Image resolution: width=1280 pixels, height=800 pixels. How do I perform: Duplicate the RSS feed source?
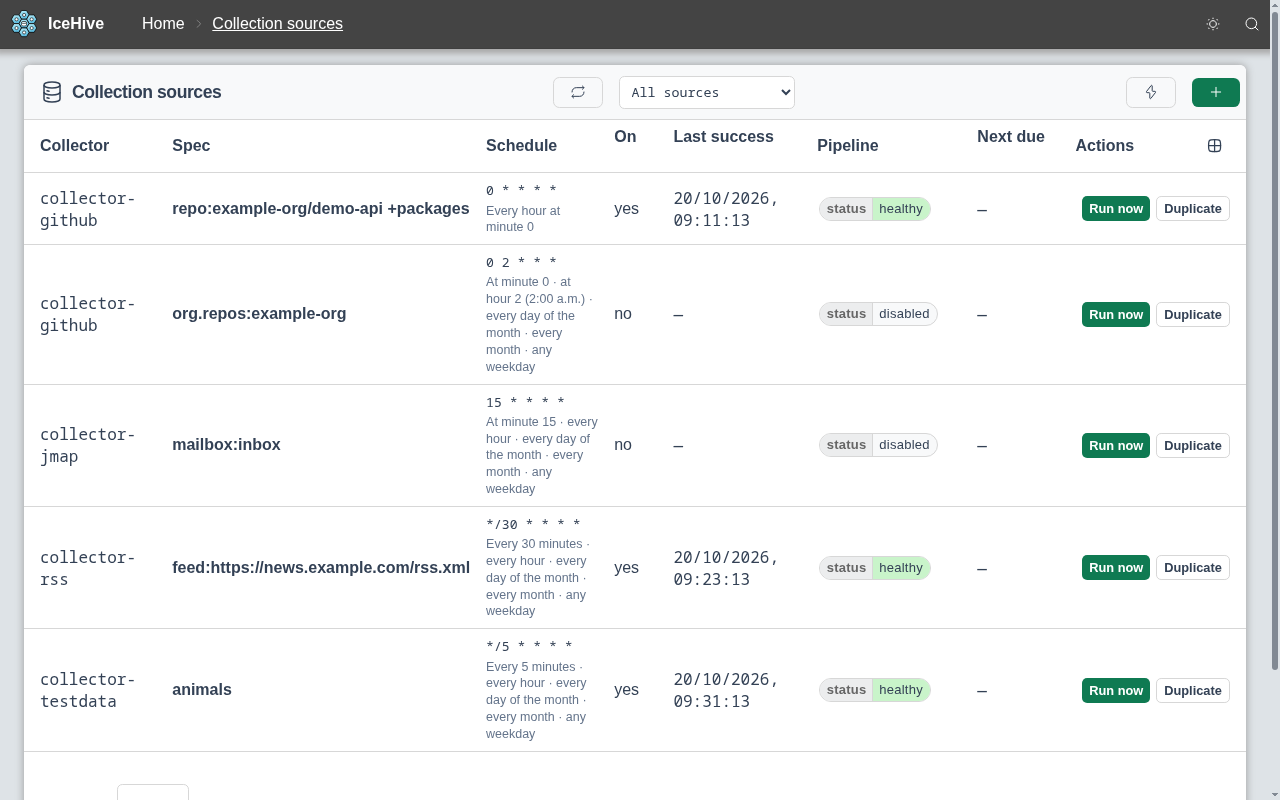(x=1193, y=567)
